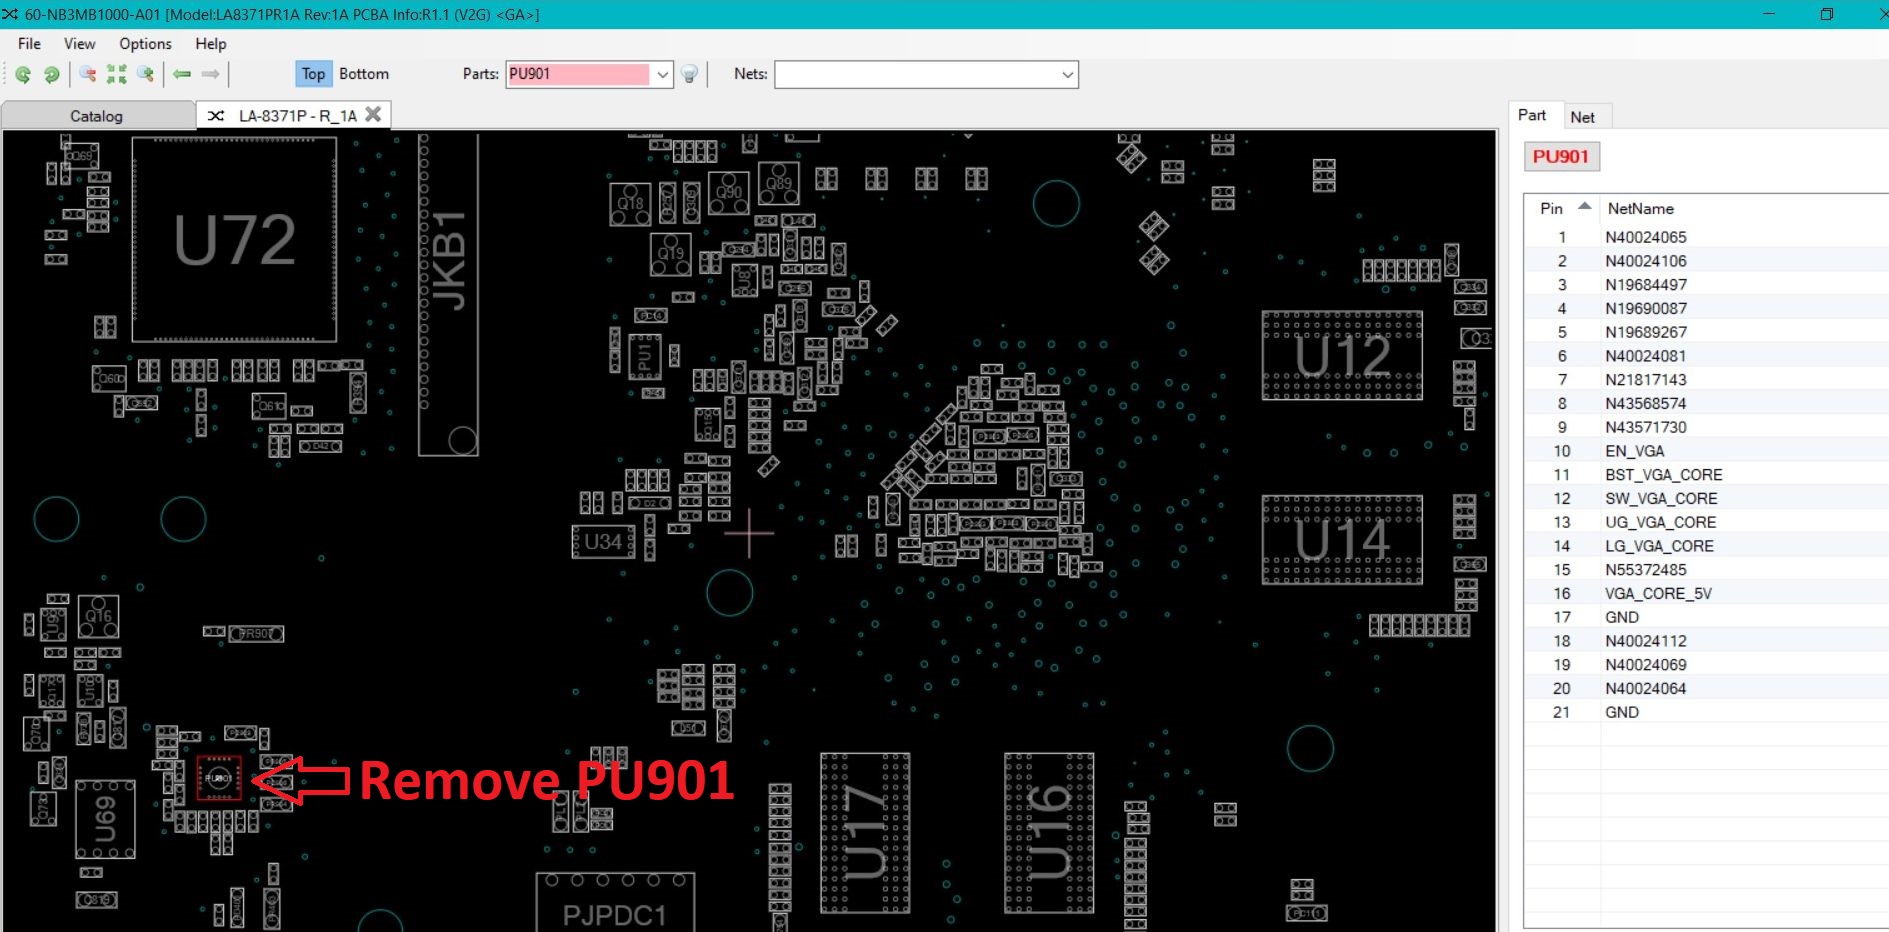The height and width of the screenshot is (932, 1889).
Task: Click the rotate clockwise icon
Action: (x=51, y=74)
